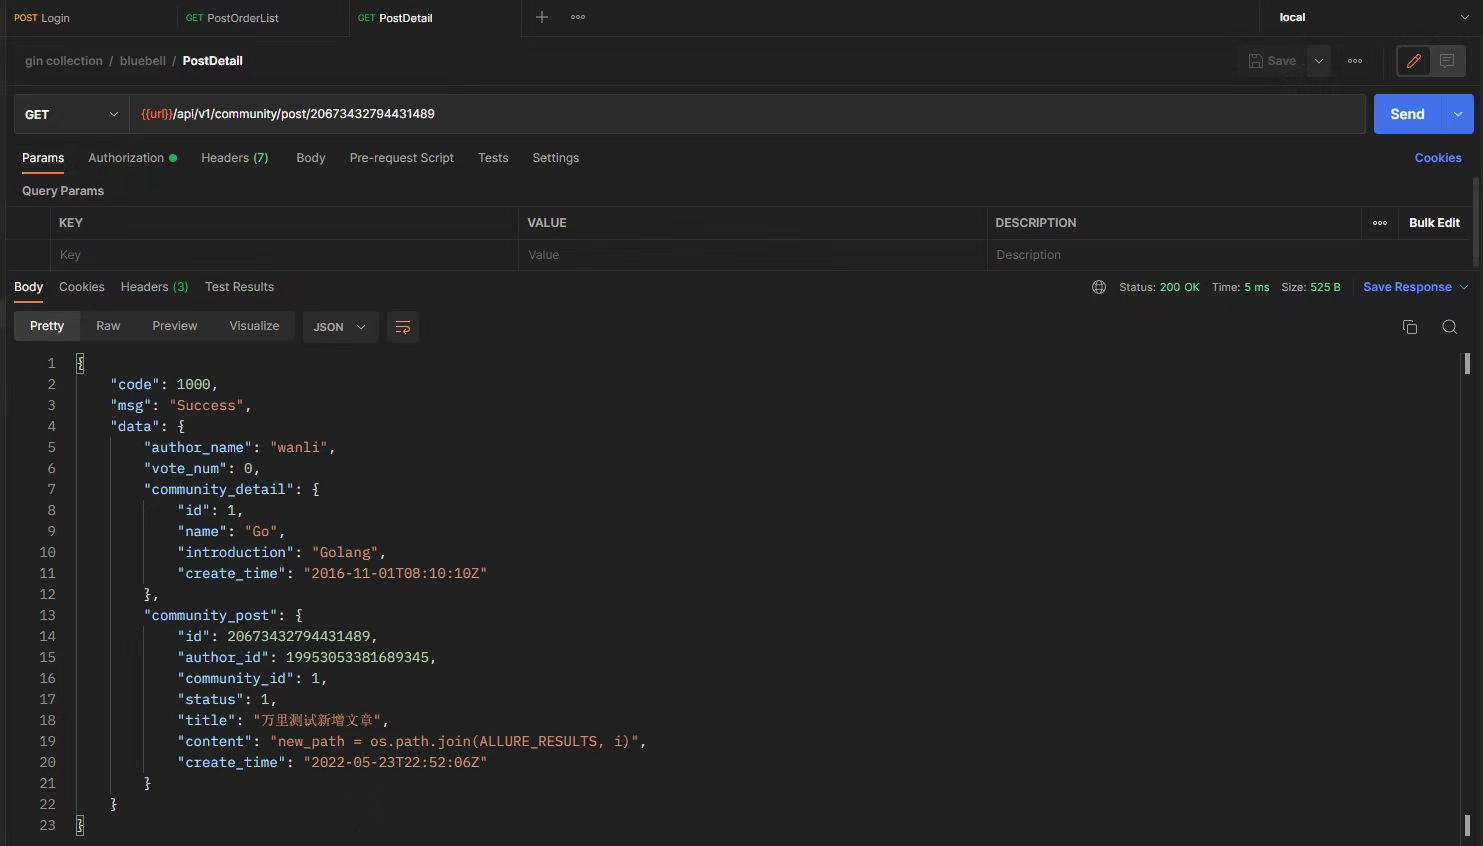Click the query param Value field
This screenshot has height=846, width=1483.
[x=752, y=255]
